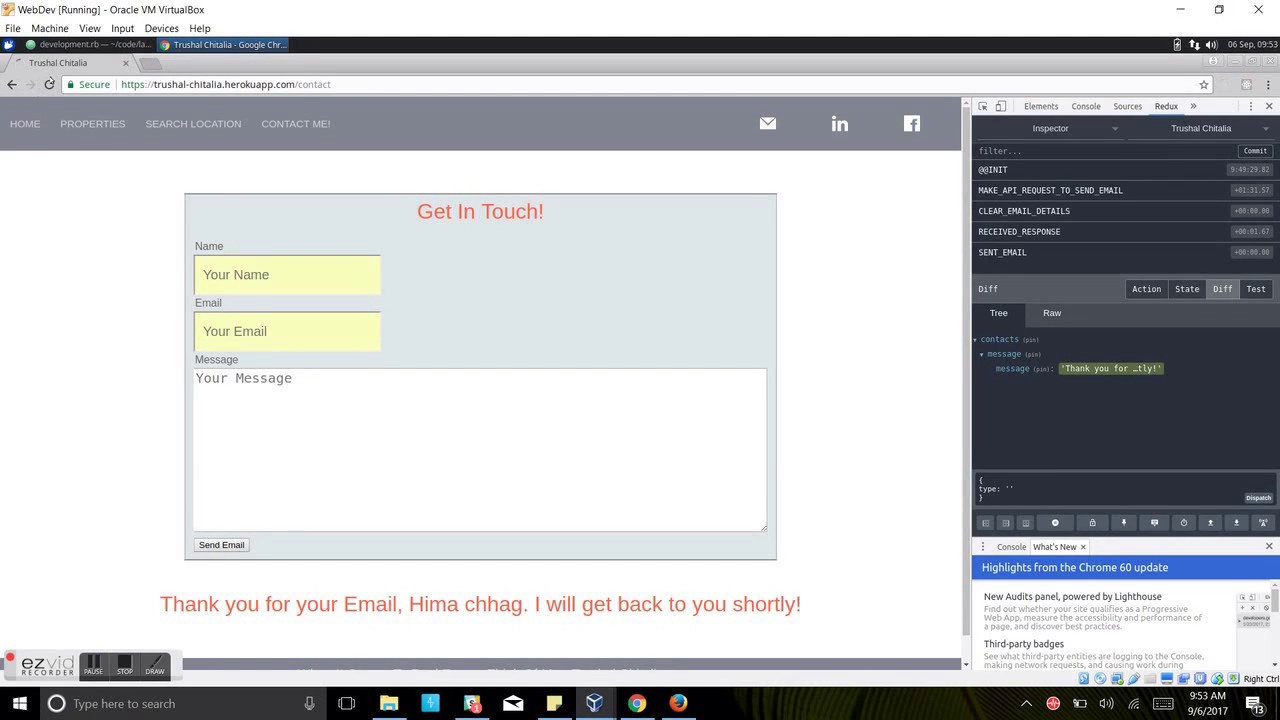Viewport: 1280px width, 720px height.
Task: Open the drawer three-dot menu beside Console
Action: point(983,547)
